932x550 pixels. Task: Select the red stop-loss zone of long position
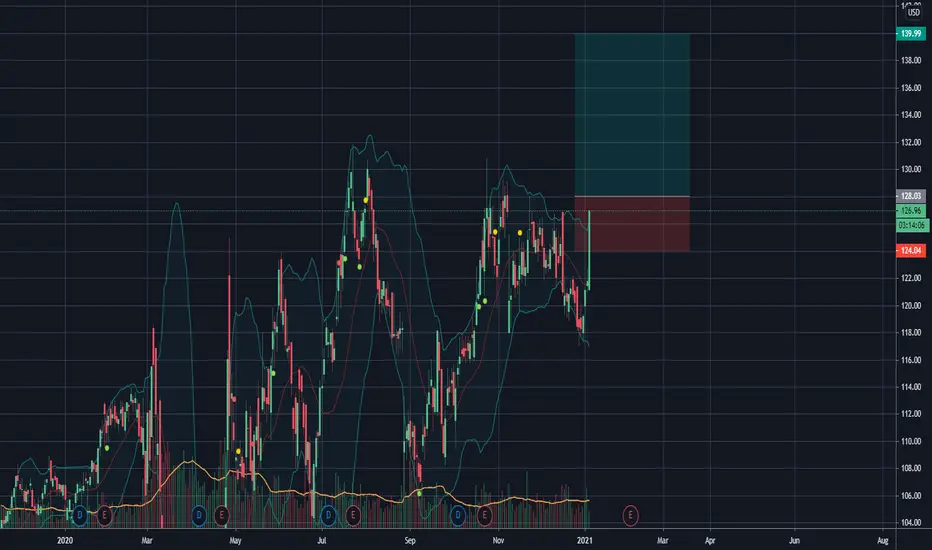click(632, 224)
